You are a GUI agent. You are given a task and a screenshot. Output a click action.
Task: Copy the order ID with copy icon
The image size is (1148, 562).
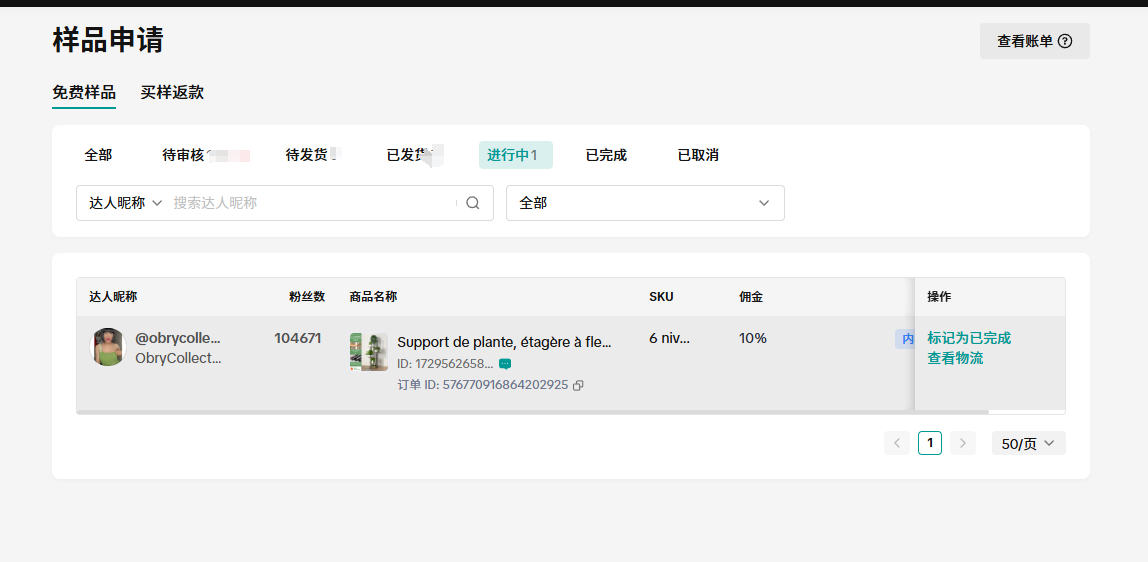point(578,385)
